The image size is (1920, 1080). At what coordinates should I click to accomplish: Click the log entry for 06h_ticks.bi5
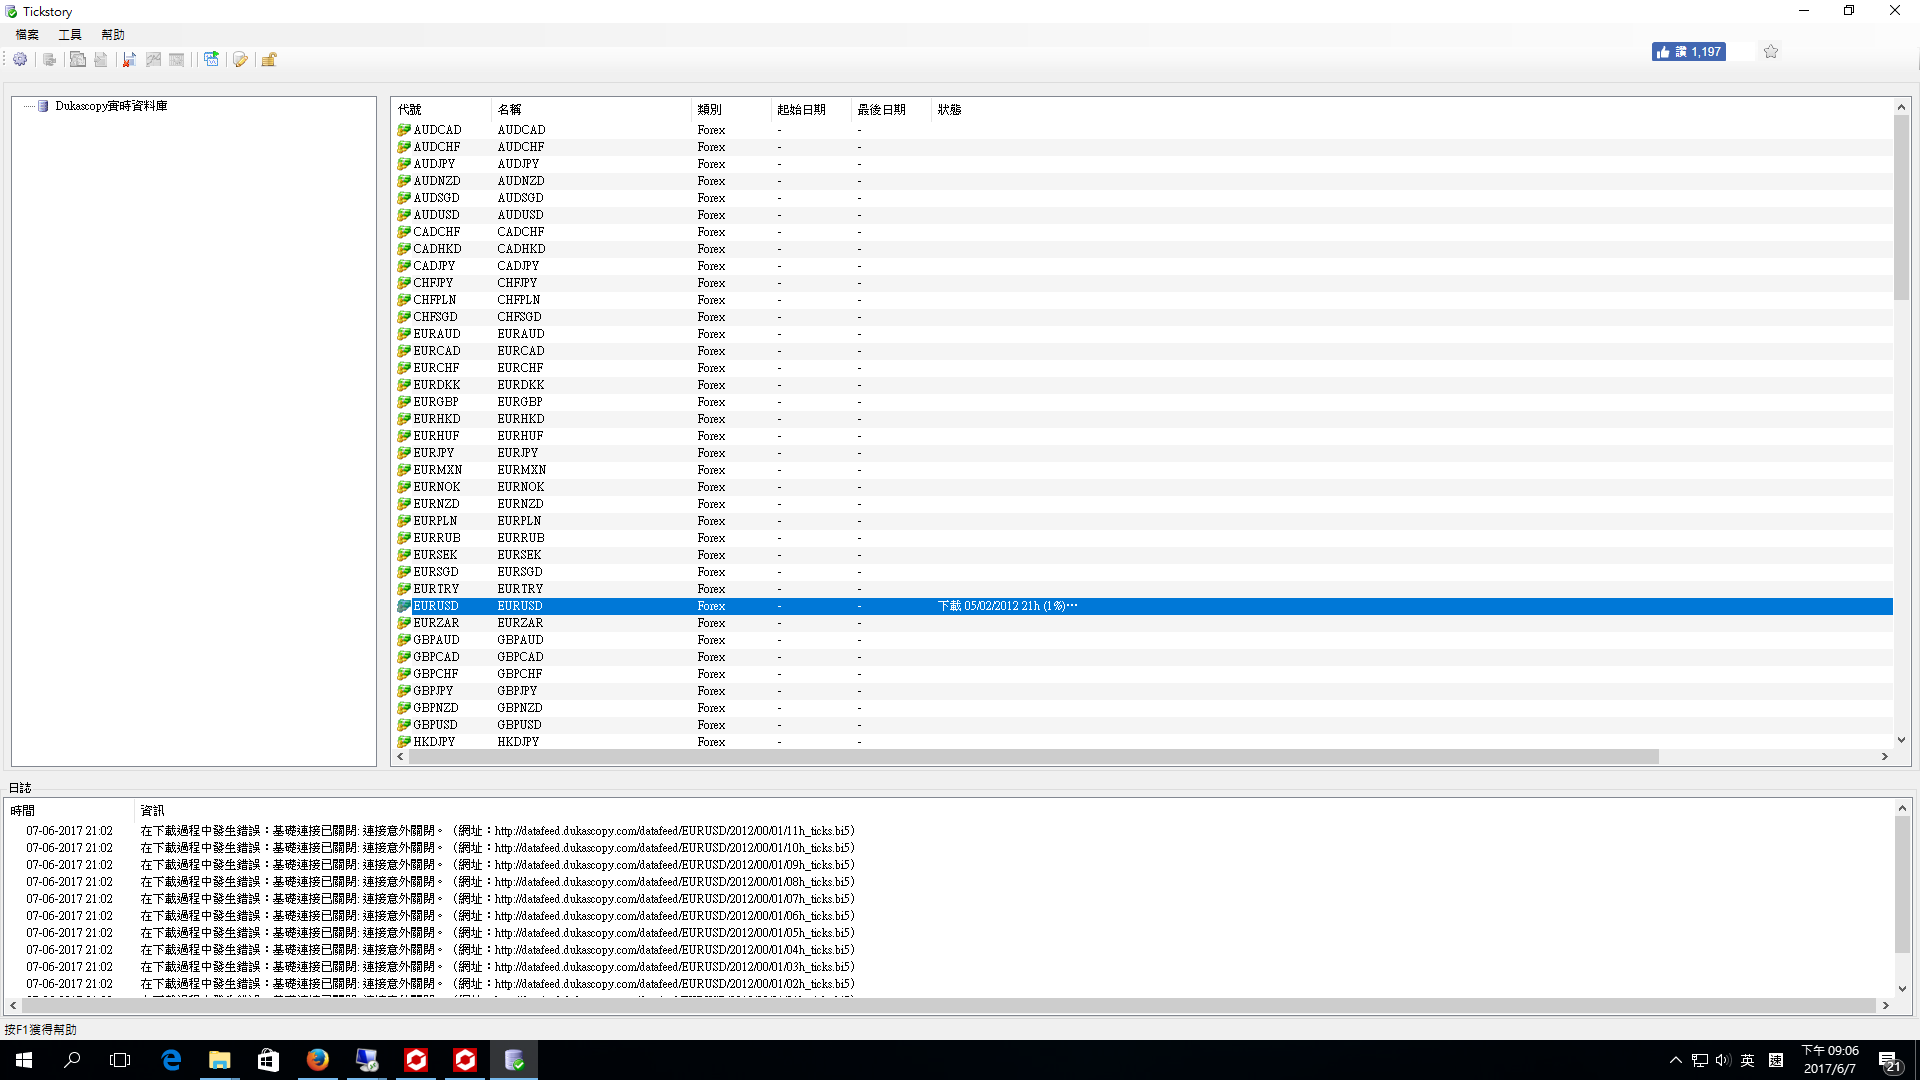coord(497,916)
